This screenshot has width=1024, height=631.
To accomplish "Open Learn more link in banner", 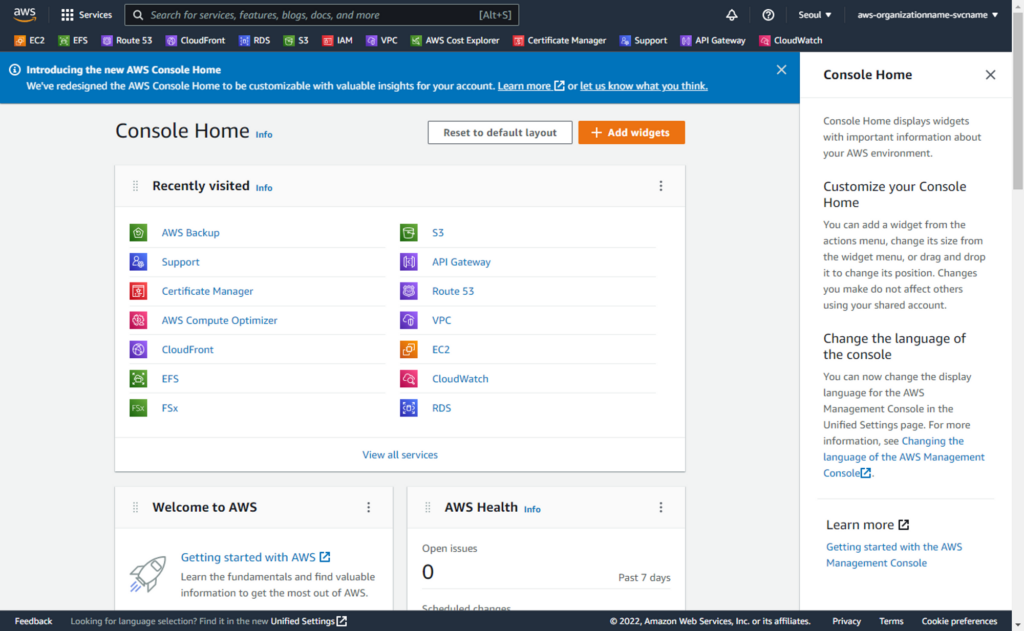I will pos(531,86).
